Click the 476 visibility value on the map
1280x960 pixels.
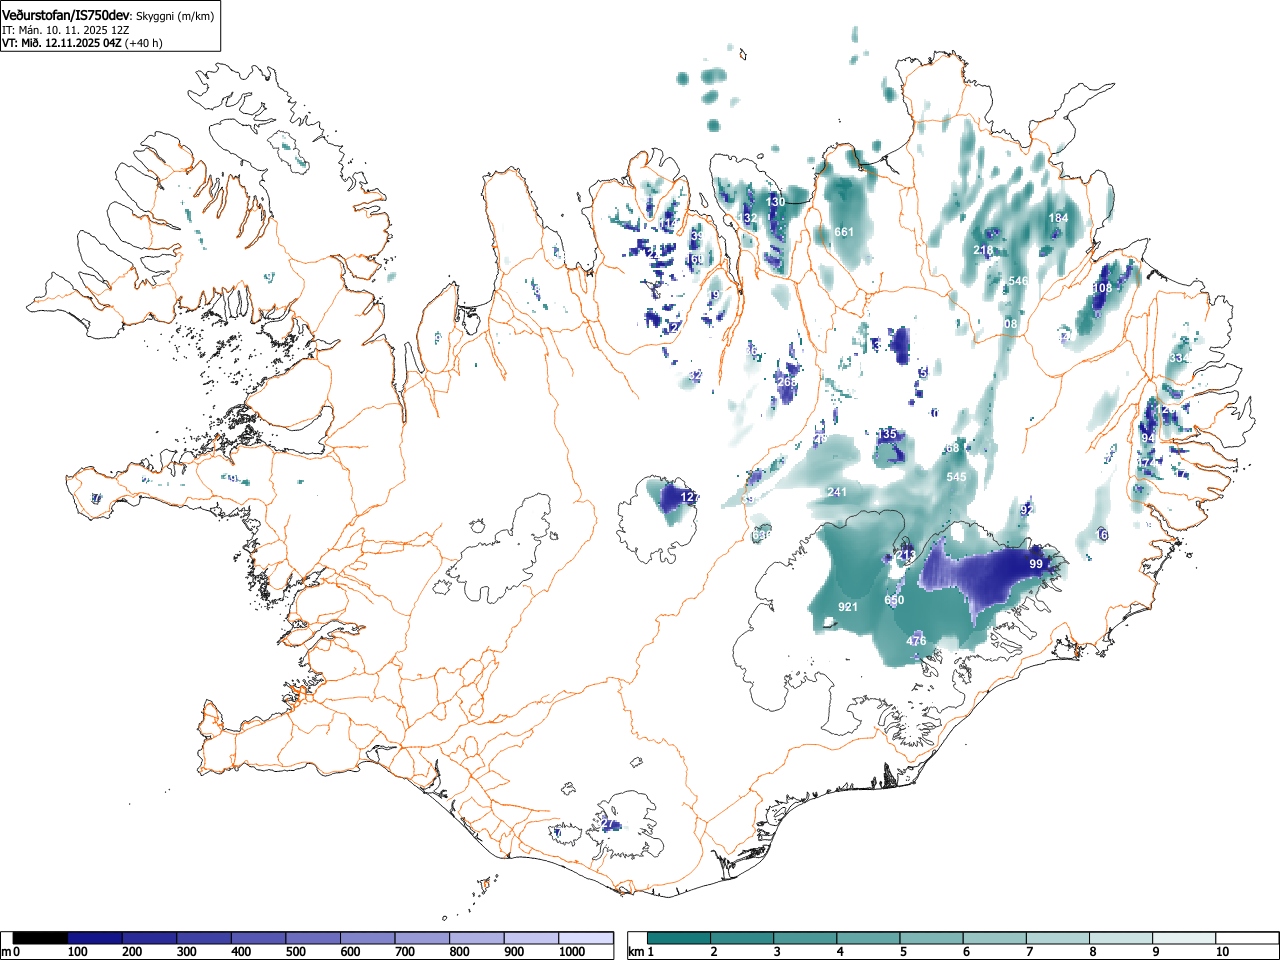point(916,640)
